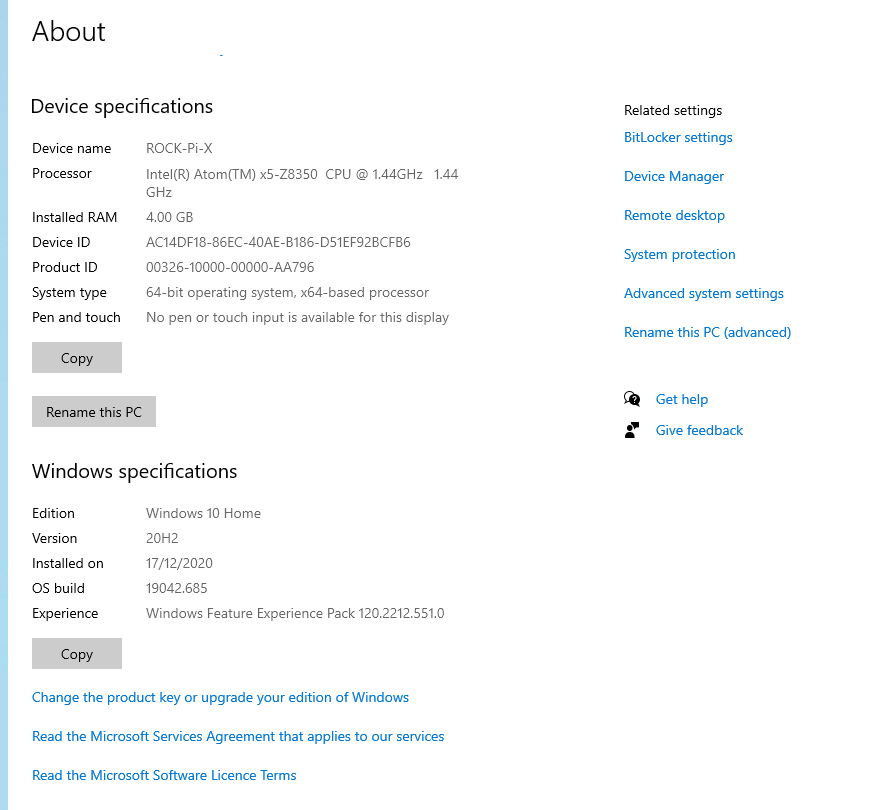Open System protection link

(x=679, y=254)
